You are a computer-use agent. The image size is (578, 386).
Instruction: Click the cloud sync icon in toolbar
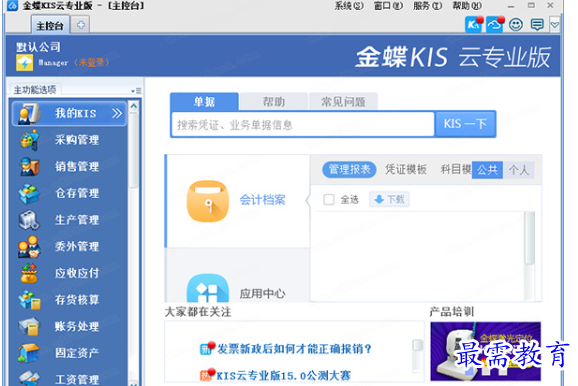[x=495, y=25]
